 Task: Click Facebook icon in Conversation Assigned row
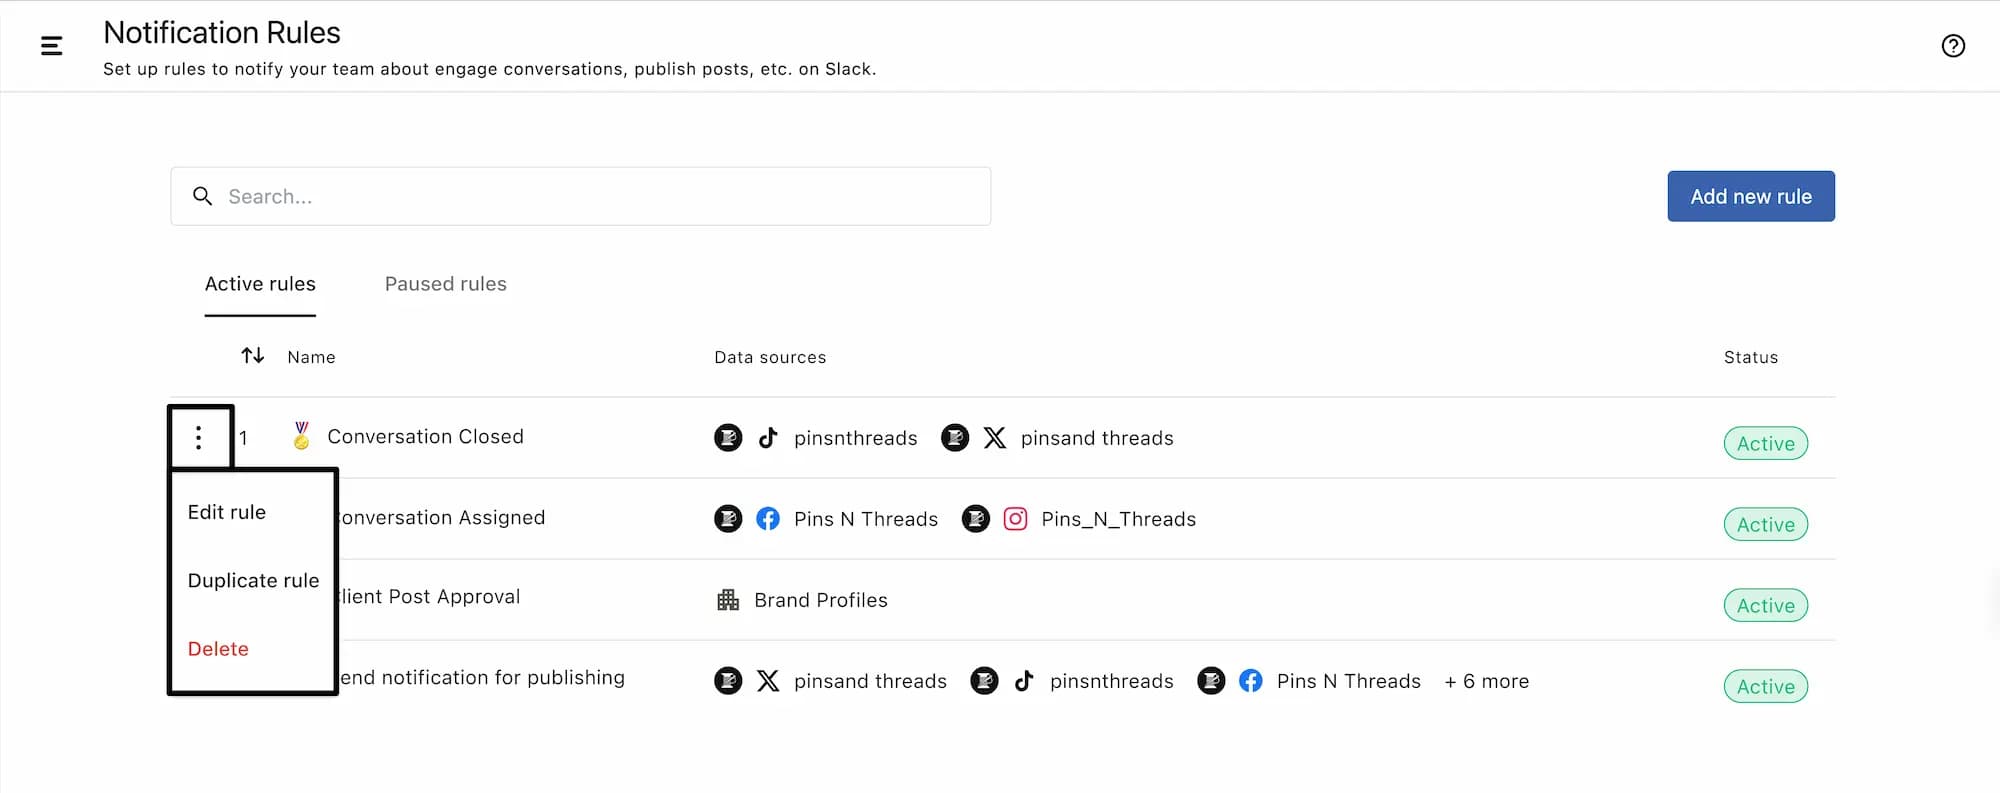(768, 519)
